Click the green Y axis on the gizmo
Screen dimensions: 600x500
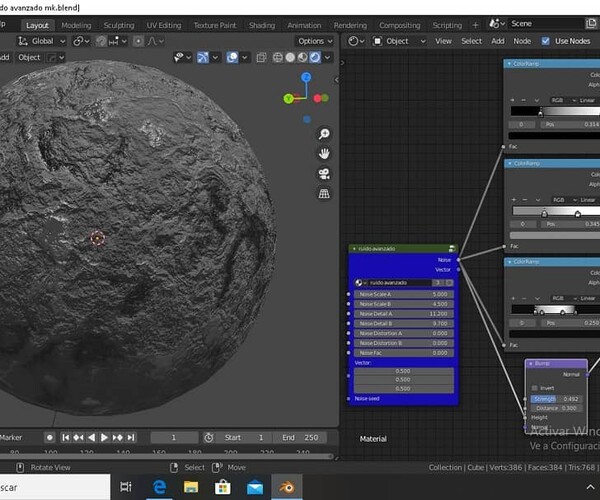click(289, 99)
